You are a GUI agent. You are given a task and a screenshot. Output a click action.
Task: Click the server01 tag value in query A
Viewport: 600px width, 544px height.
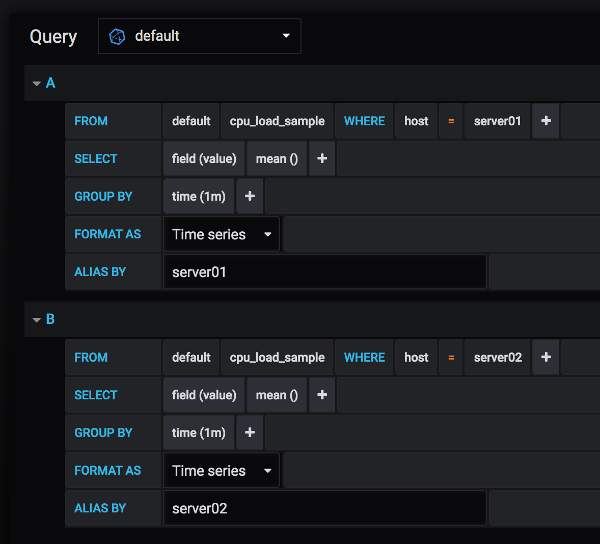coord(497,121)
